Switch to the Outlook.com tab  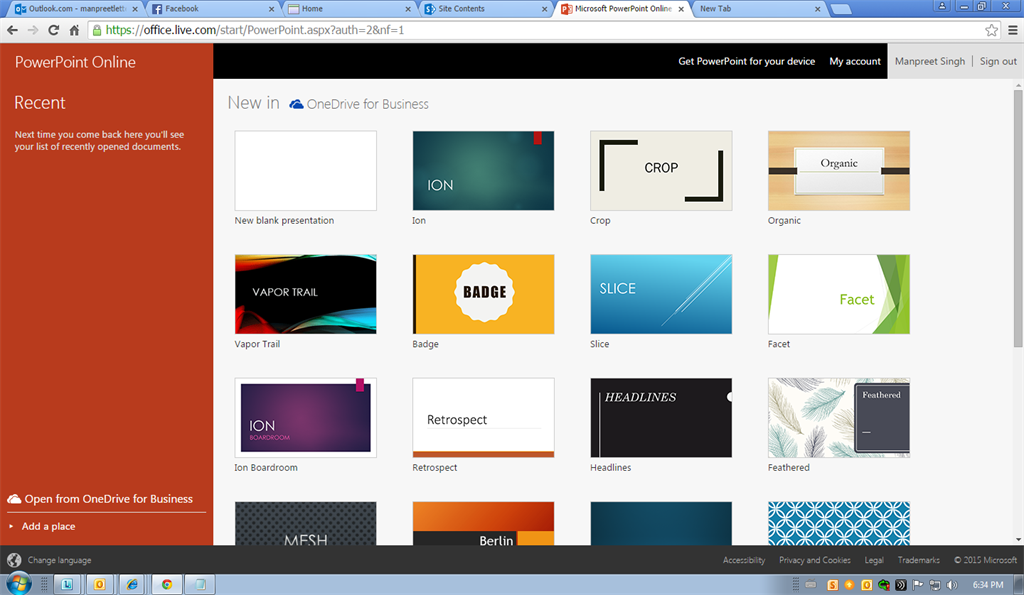[76, 9]
